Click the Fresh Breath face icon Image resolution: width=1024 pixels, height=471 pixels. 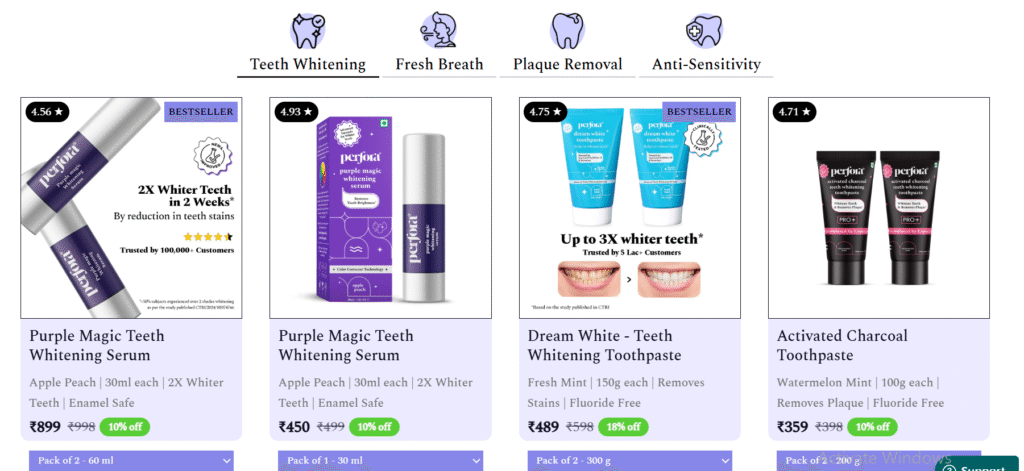438,31
